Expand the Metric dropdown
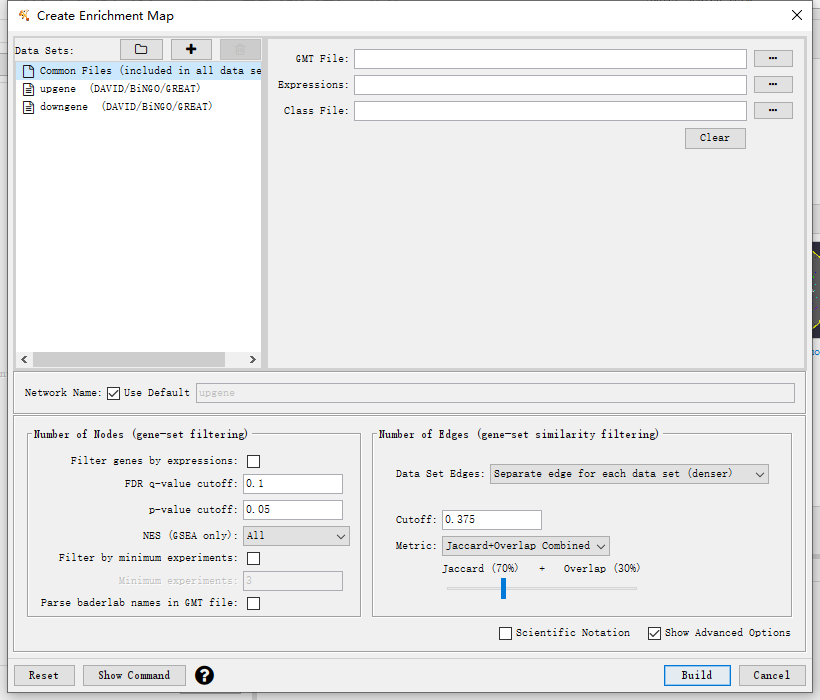 pyautogui.click(x=525, y=546)
